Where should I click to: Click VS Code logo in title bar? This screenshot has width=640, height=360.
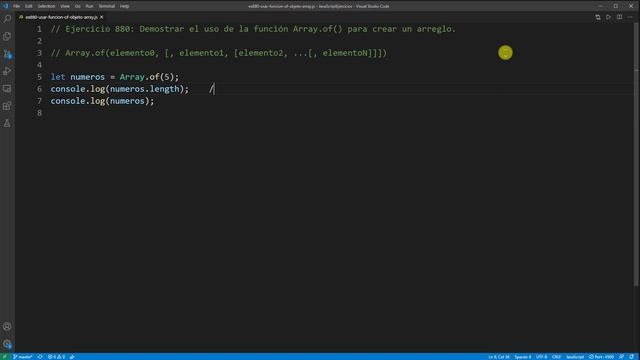pos(5,6)
